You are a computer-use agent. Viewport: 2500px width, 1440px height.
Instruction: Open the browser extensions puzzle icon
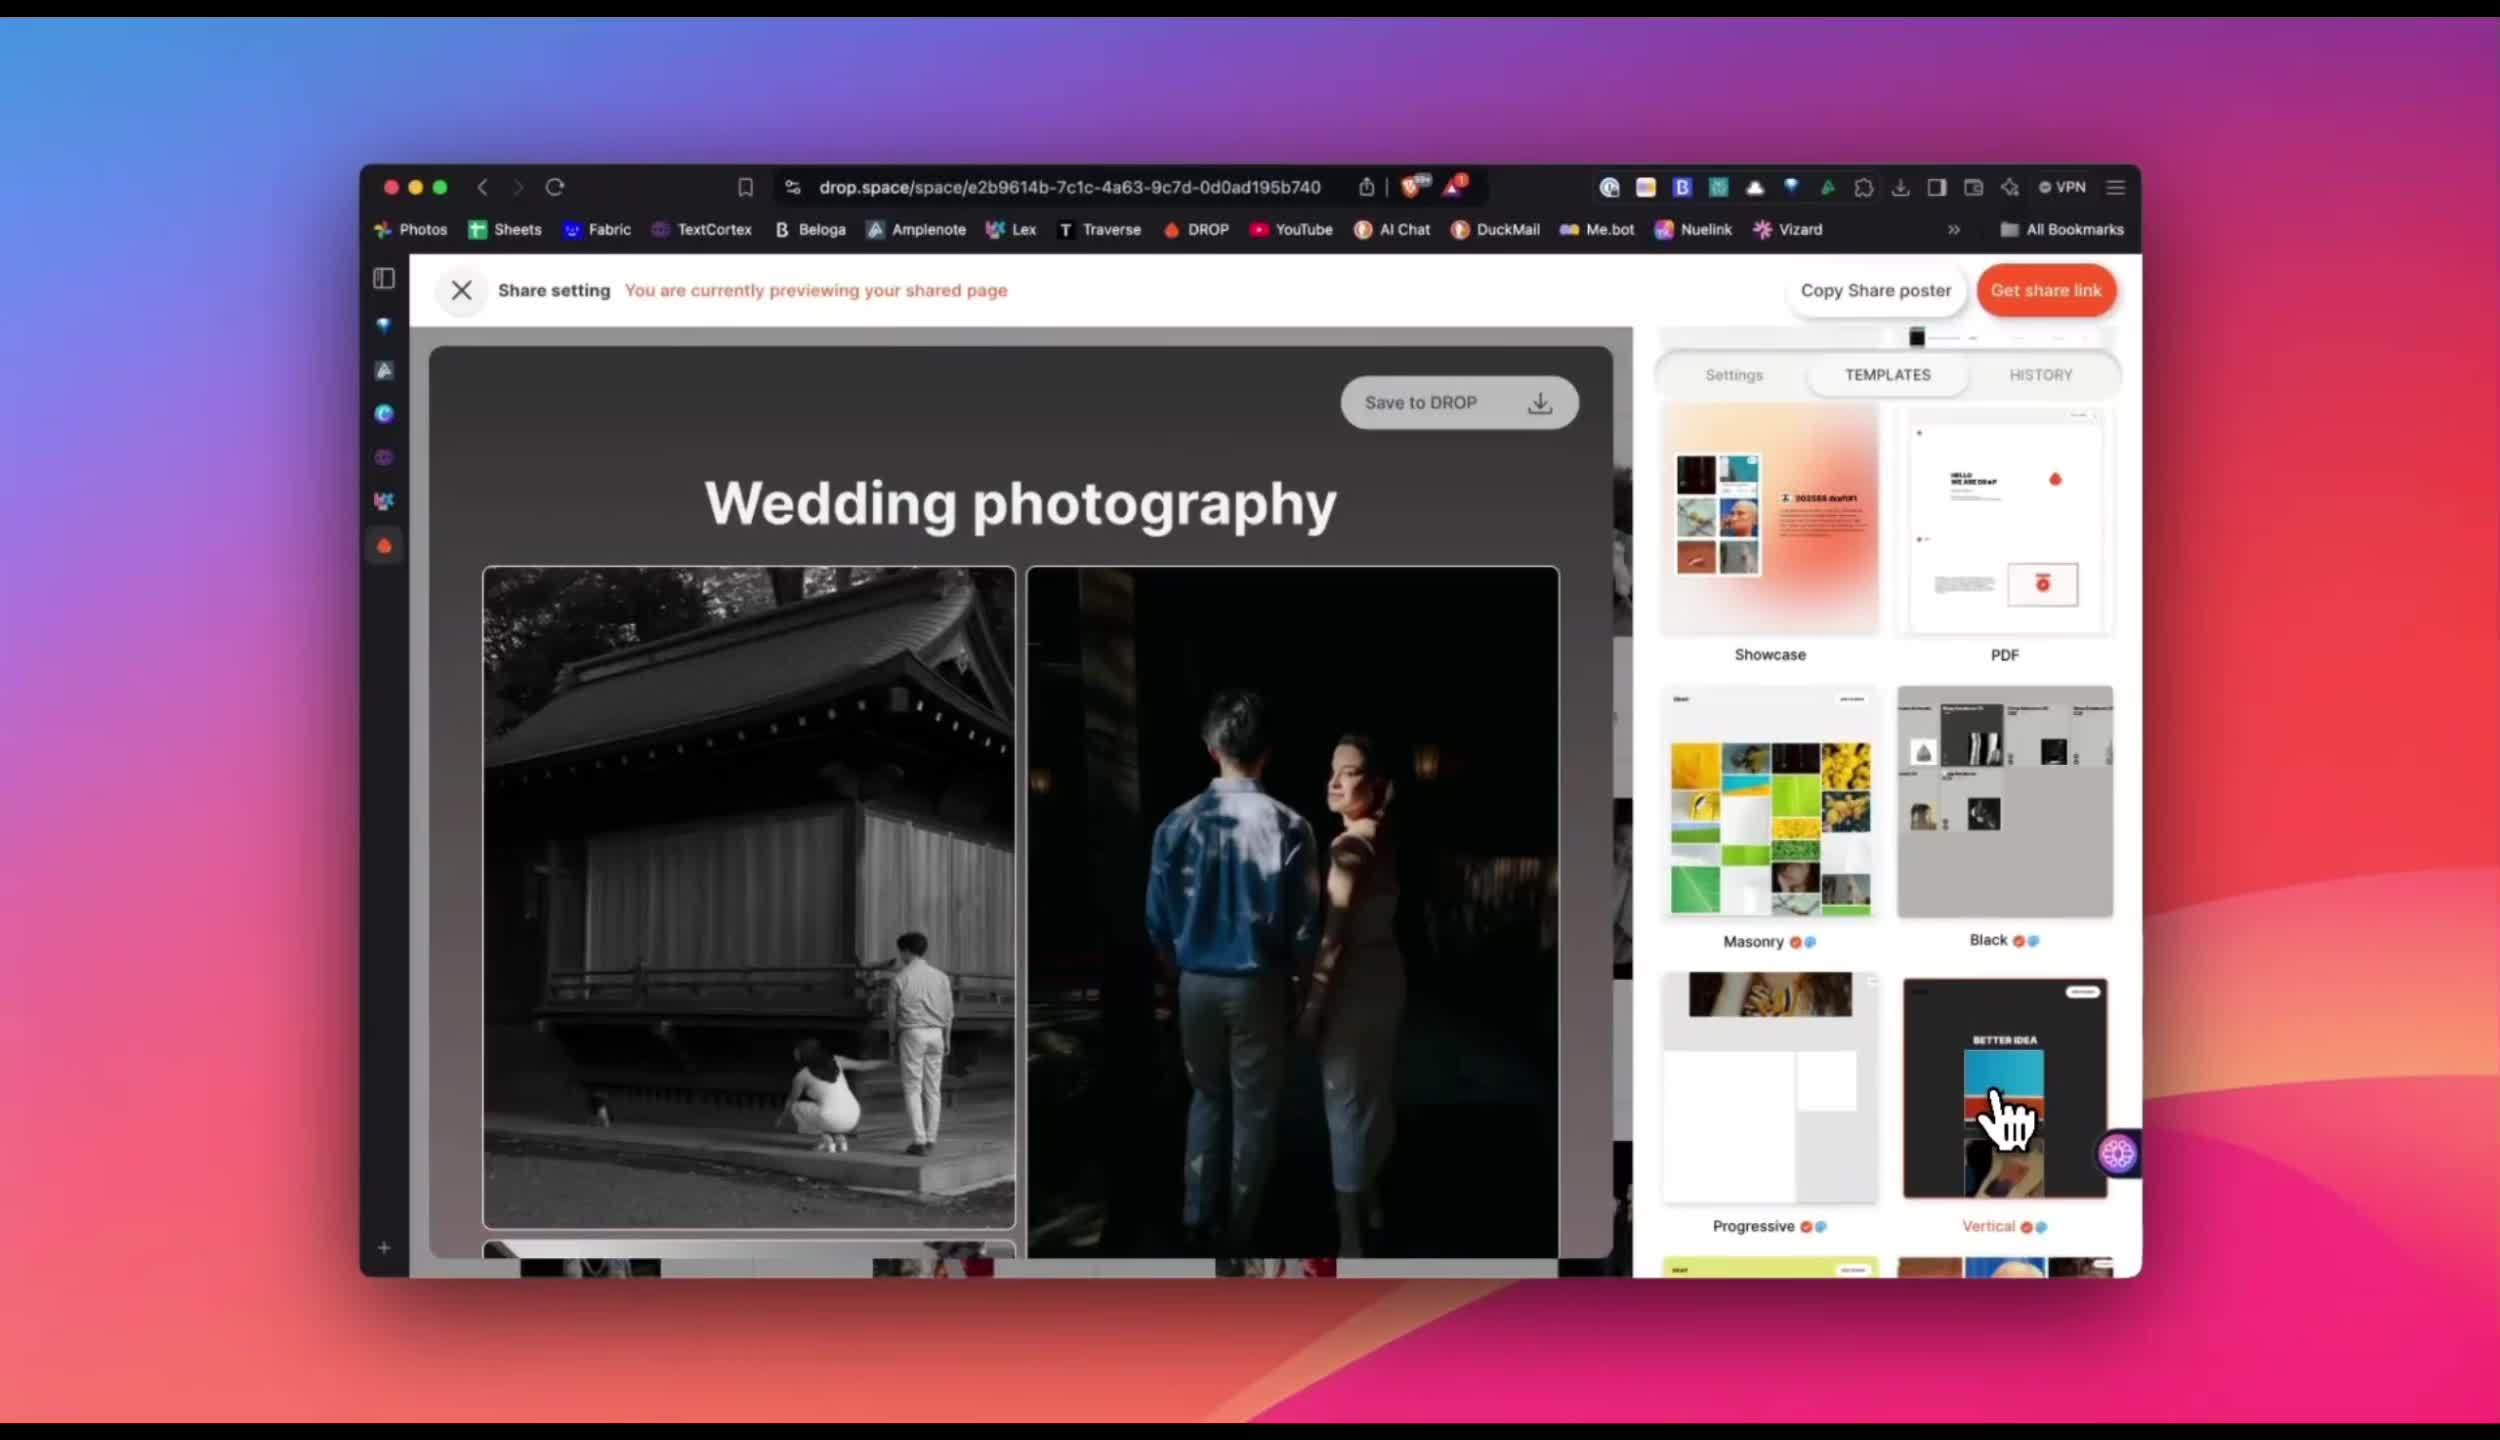click(x=1863, y=187)
